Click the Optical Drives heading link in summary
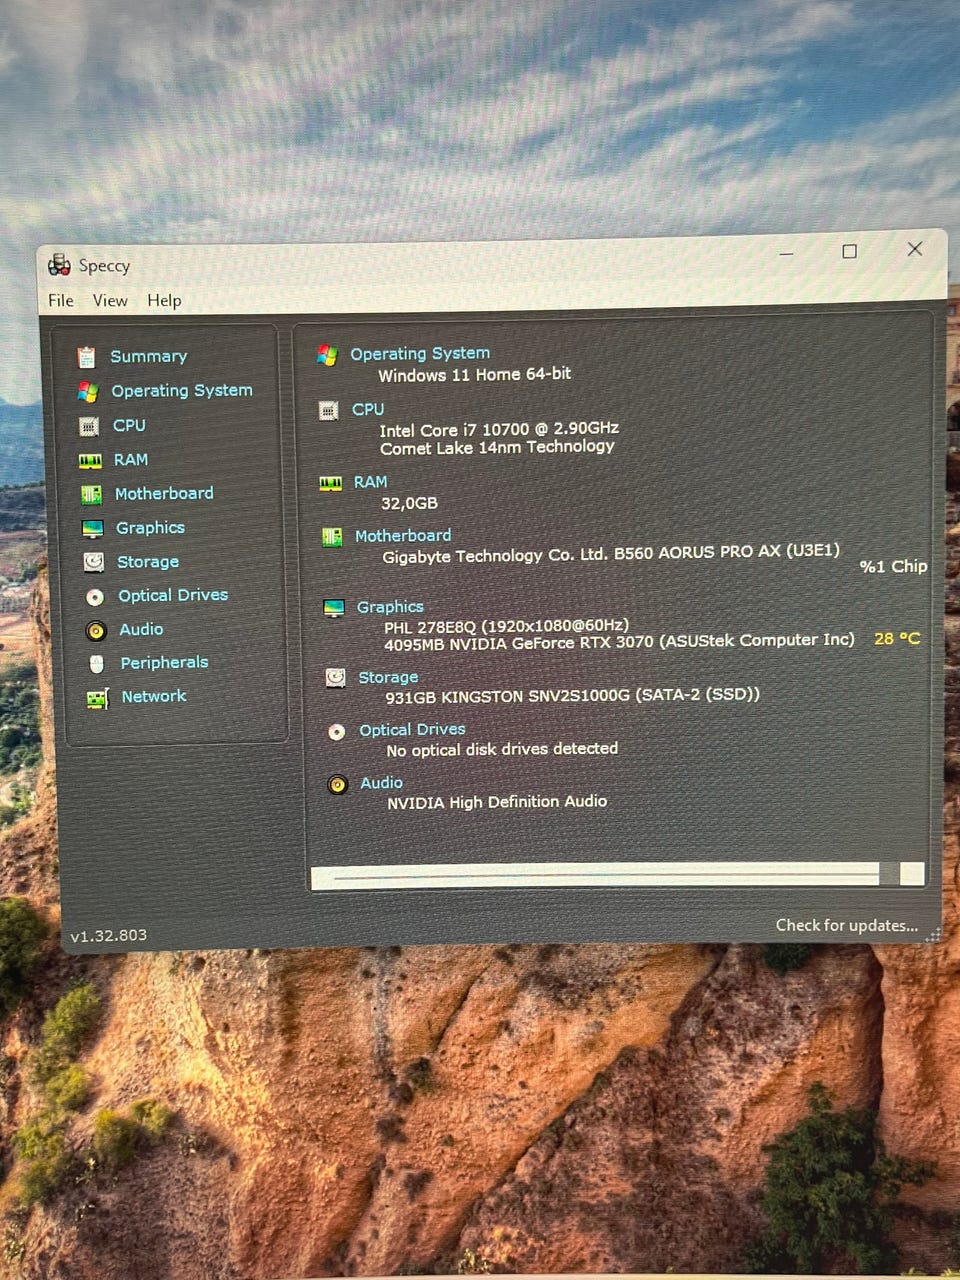The width and height of the screenshot is (960, 1280). click(x=412, y=730)
